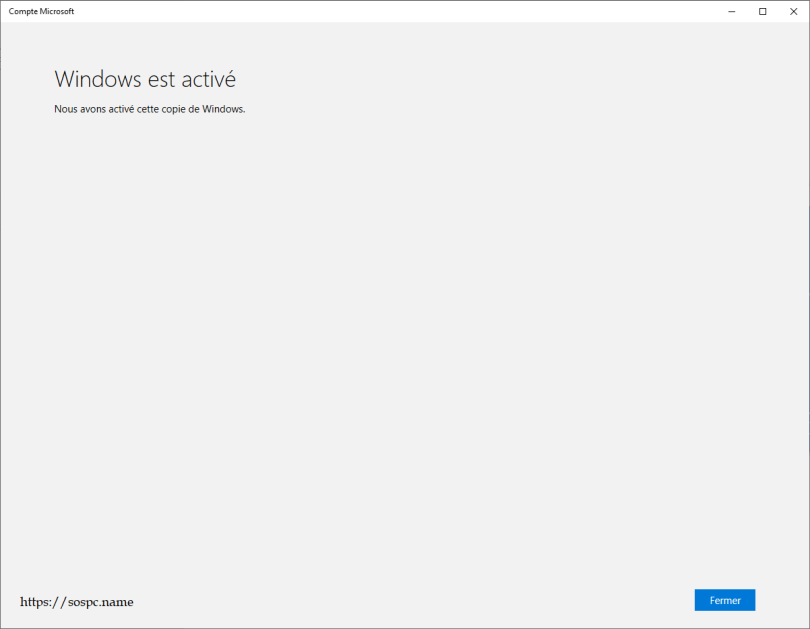
Task: Select the word 'Windows' in the heading
Action: tap(98, 79)
